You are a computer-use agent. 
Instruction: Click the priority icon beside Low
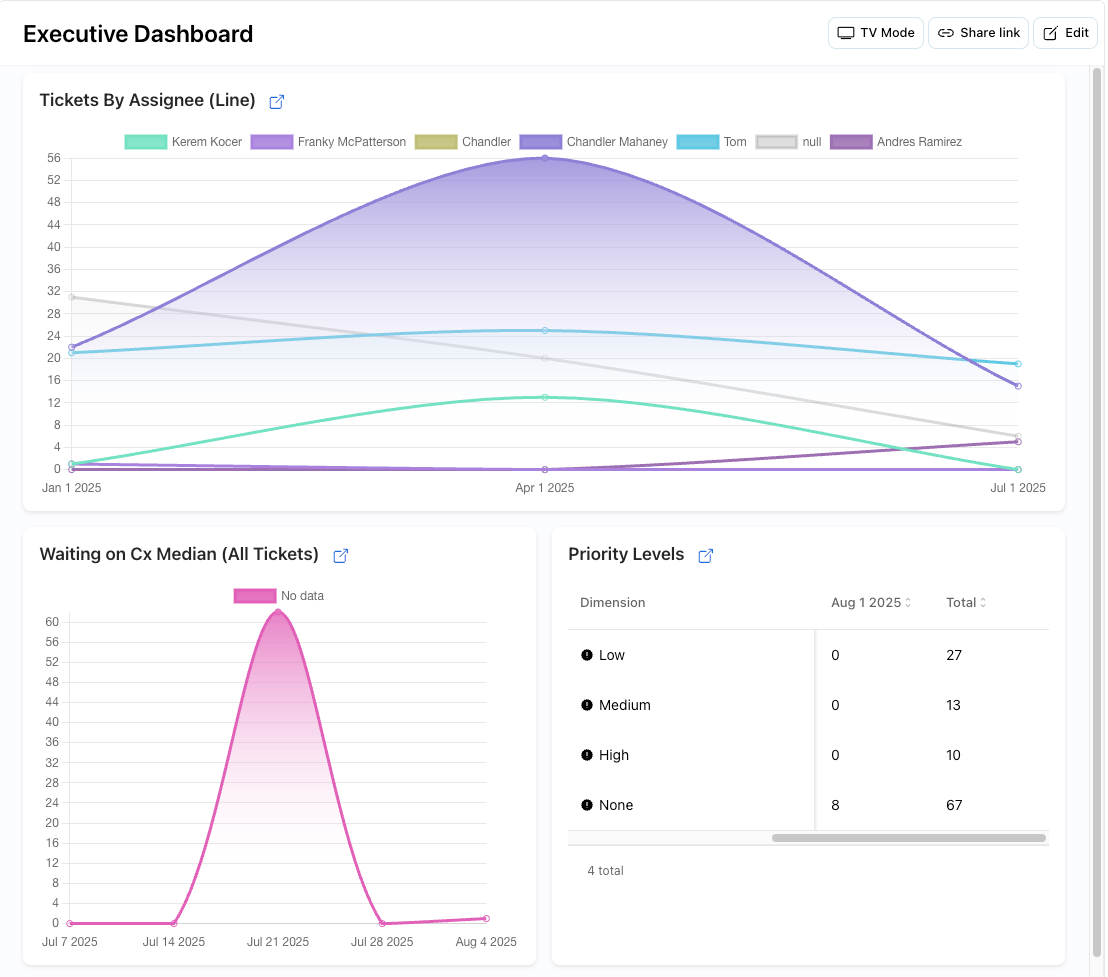click(x=587, y=655)
